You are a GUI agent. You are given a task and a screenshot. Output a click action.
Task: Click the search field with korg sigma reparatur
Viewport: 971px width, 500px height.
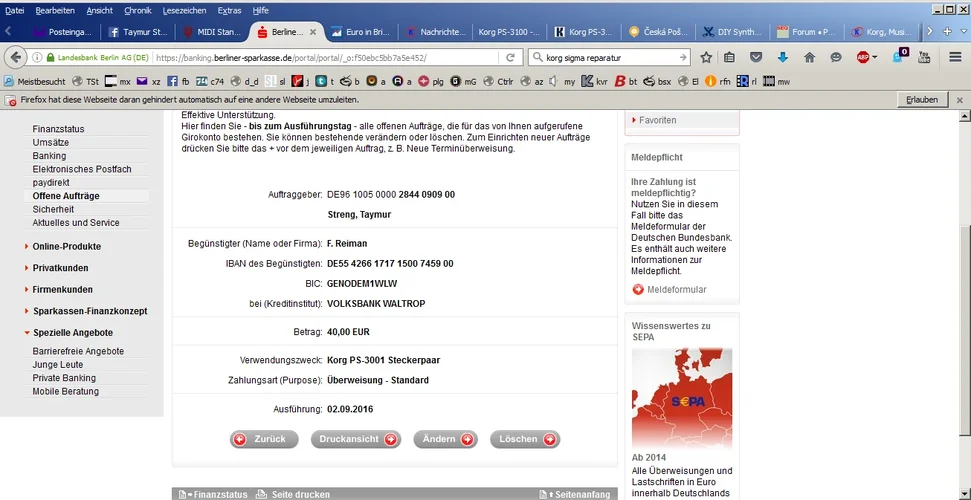(607, 58)
